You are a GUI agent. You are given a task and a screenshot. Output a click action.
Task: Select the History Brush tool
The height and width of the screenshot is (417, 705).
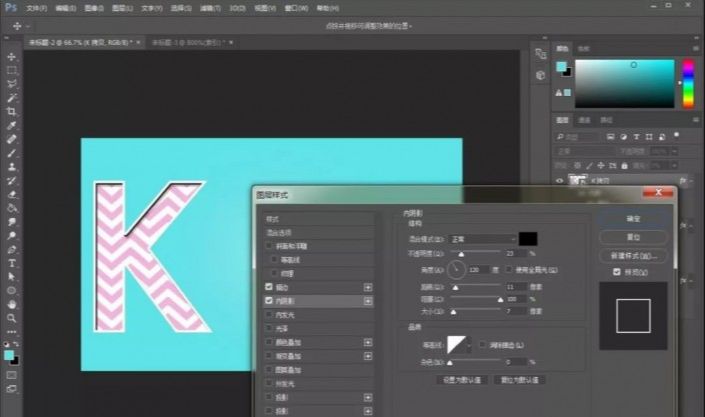pos(12,181)
